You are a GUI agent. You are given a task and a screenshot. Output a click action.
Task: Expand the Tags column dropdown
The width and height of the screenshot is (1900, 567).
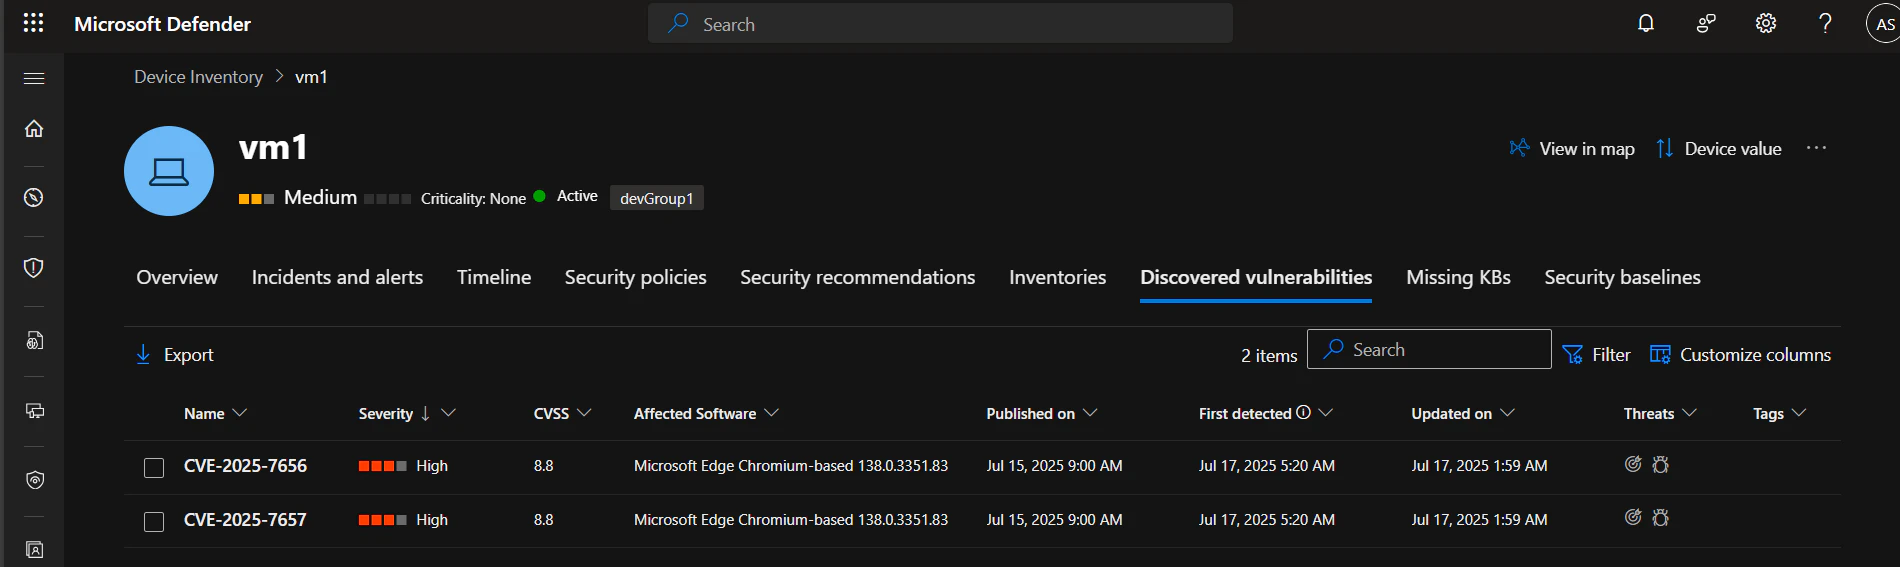[x=1799, y=413]
